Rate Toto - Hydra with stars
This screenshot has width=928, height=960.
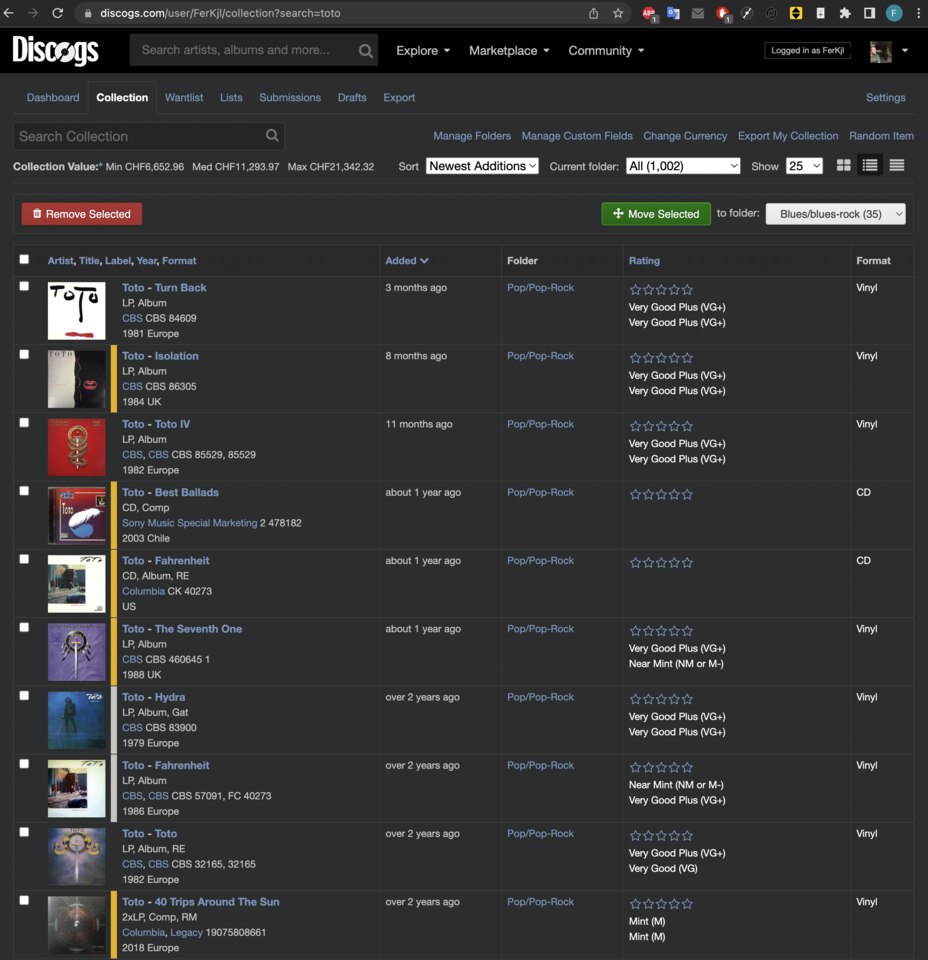click(661, 699)
